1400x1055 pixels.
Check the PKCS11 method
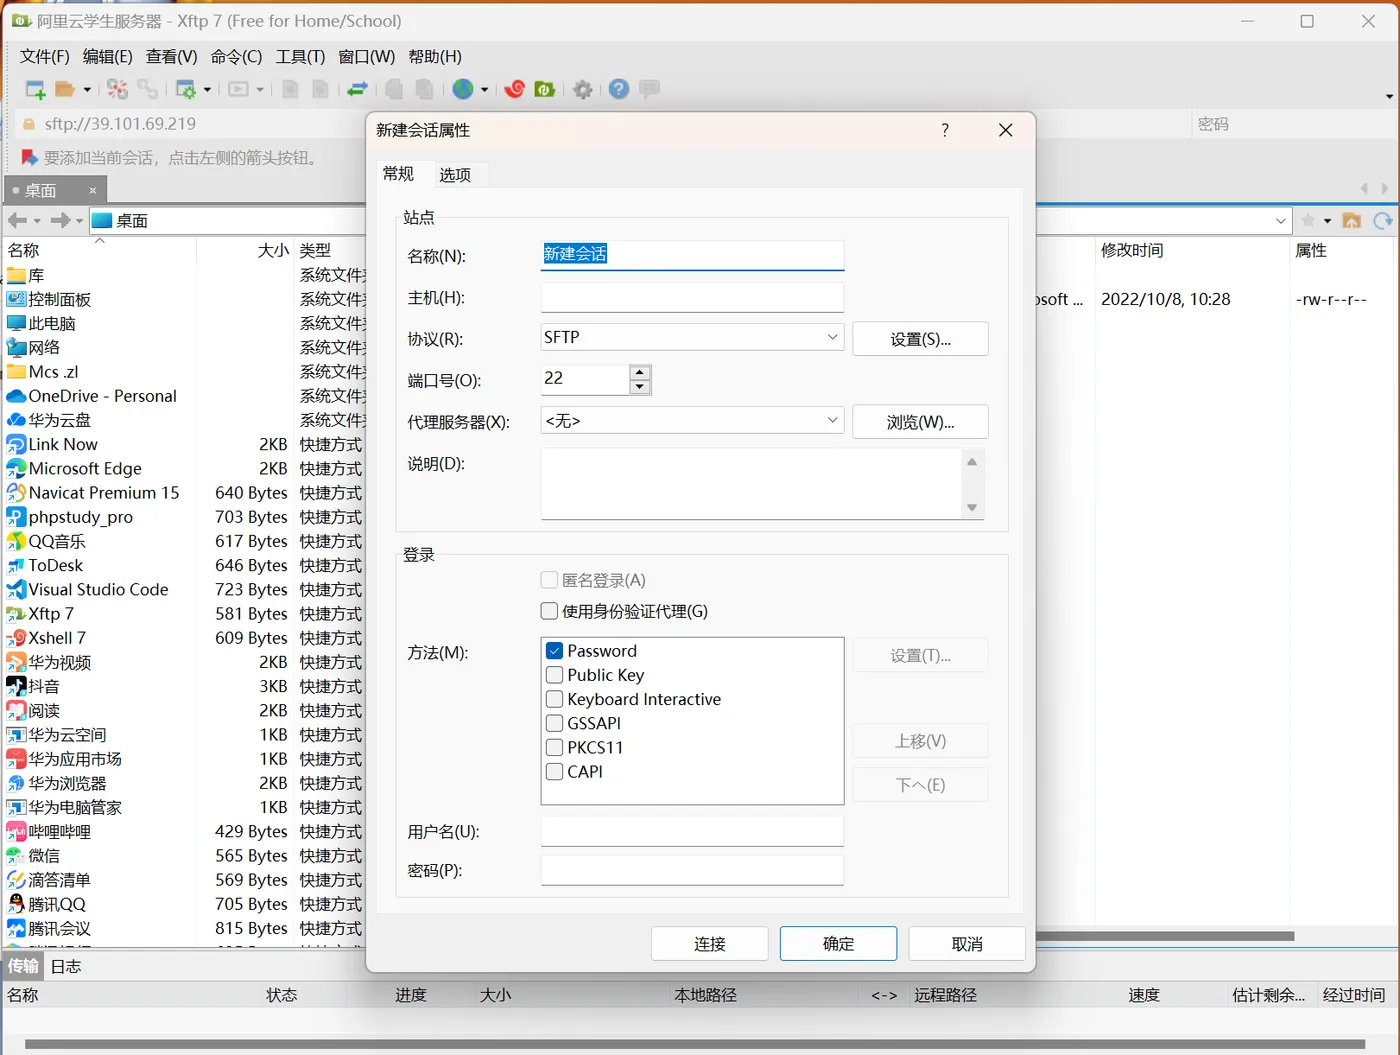point(554,747)
